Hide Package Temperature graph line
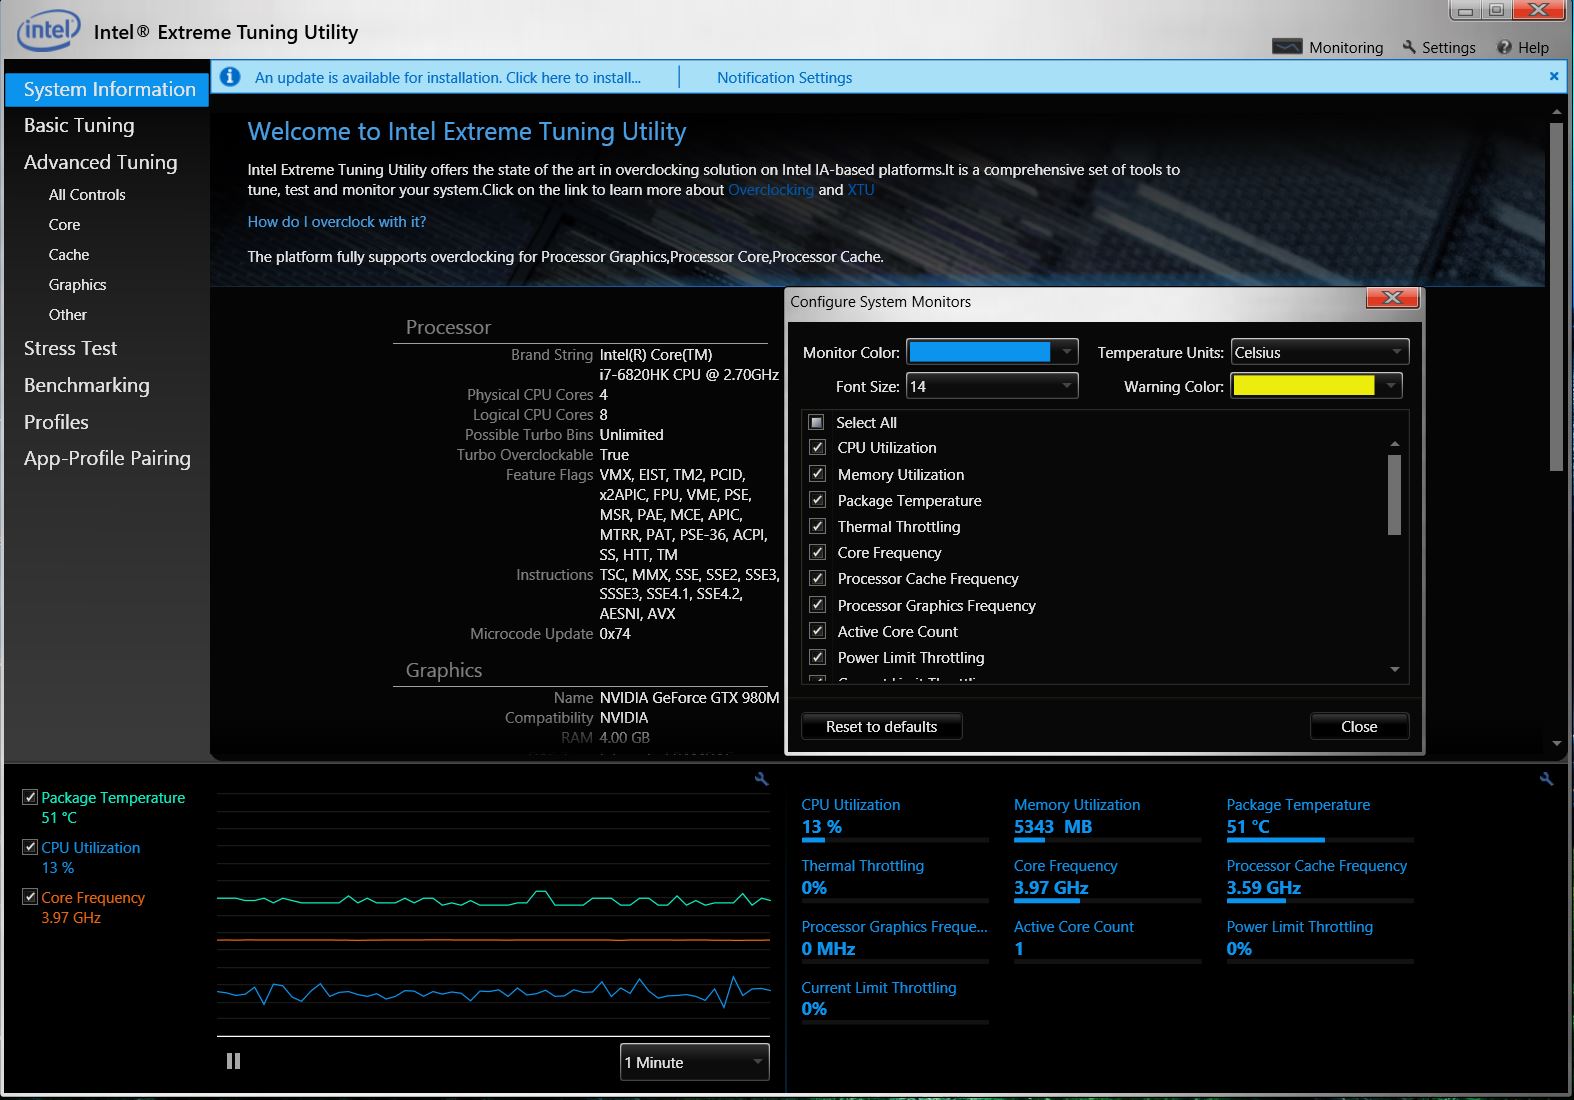Screen dimensions: 1574x1100 [30, 797]
